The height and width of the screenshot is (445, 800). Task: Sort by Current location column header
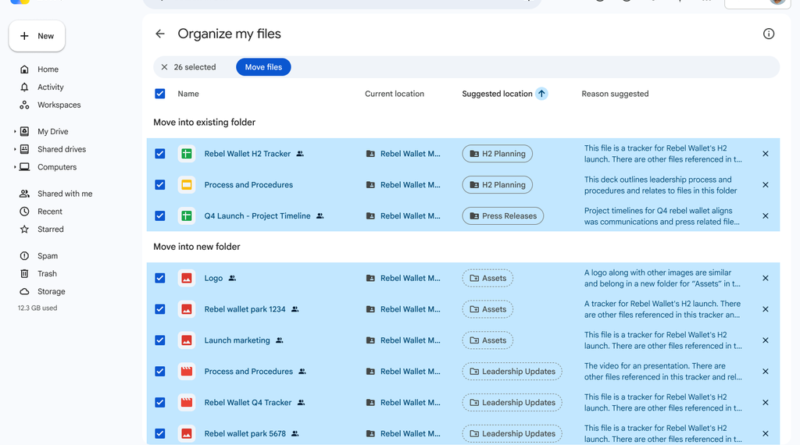394,94
